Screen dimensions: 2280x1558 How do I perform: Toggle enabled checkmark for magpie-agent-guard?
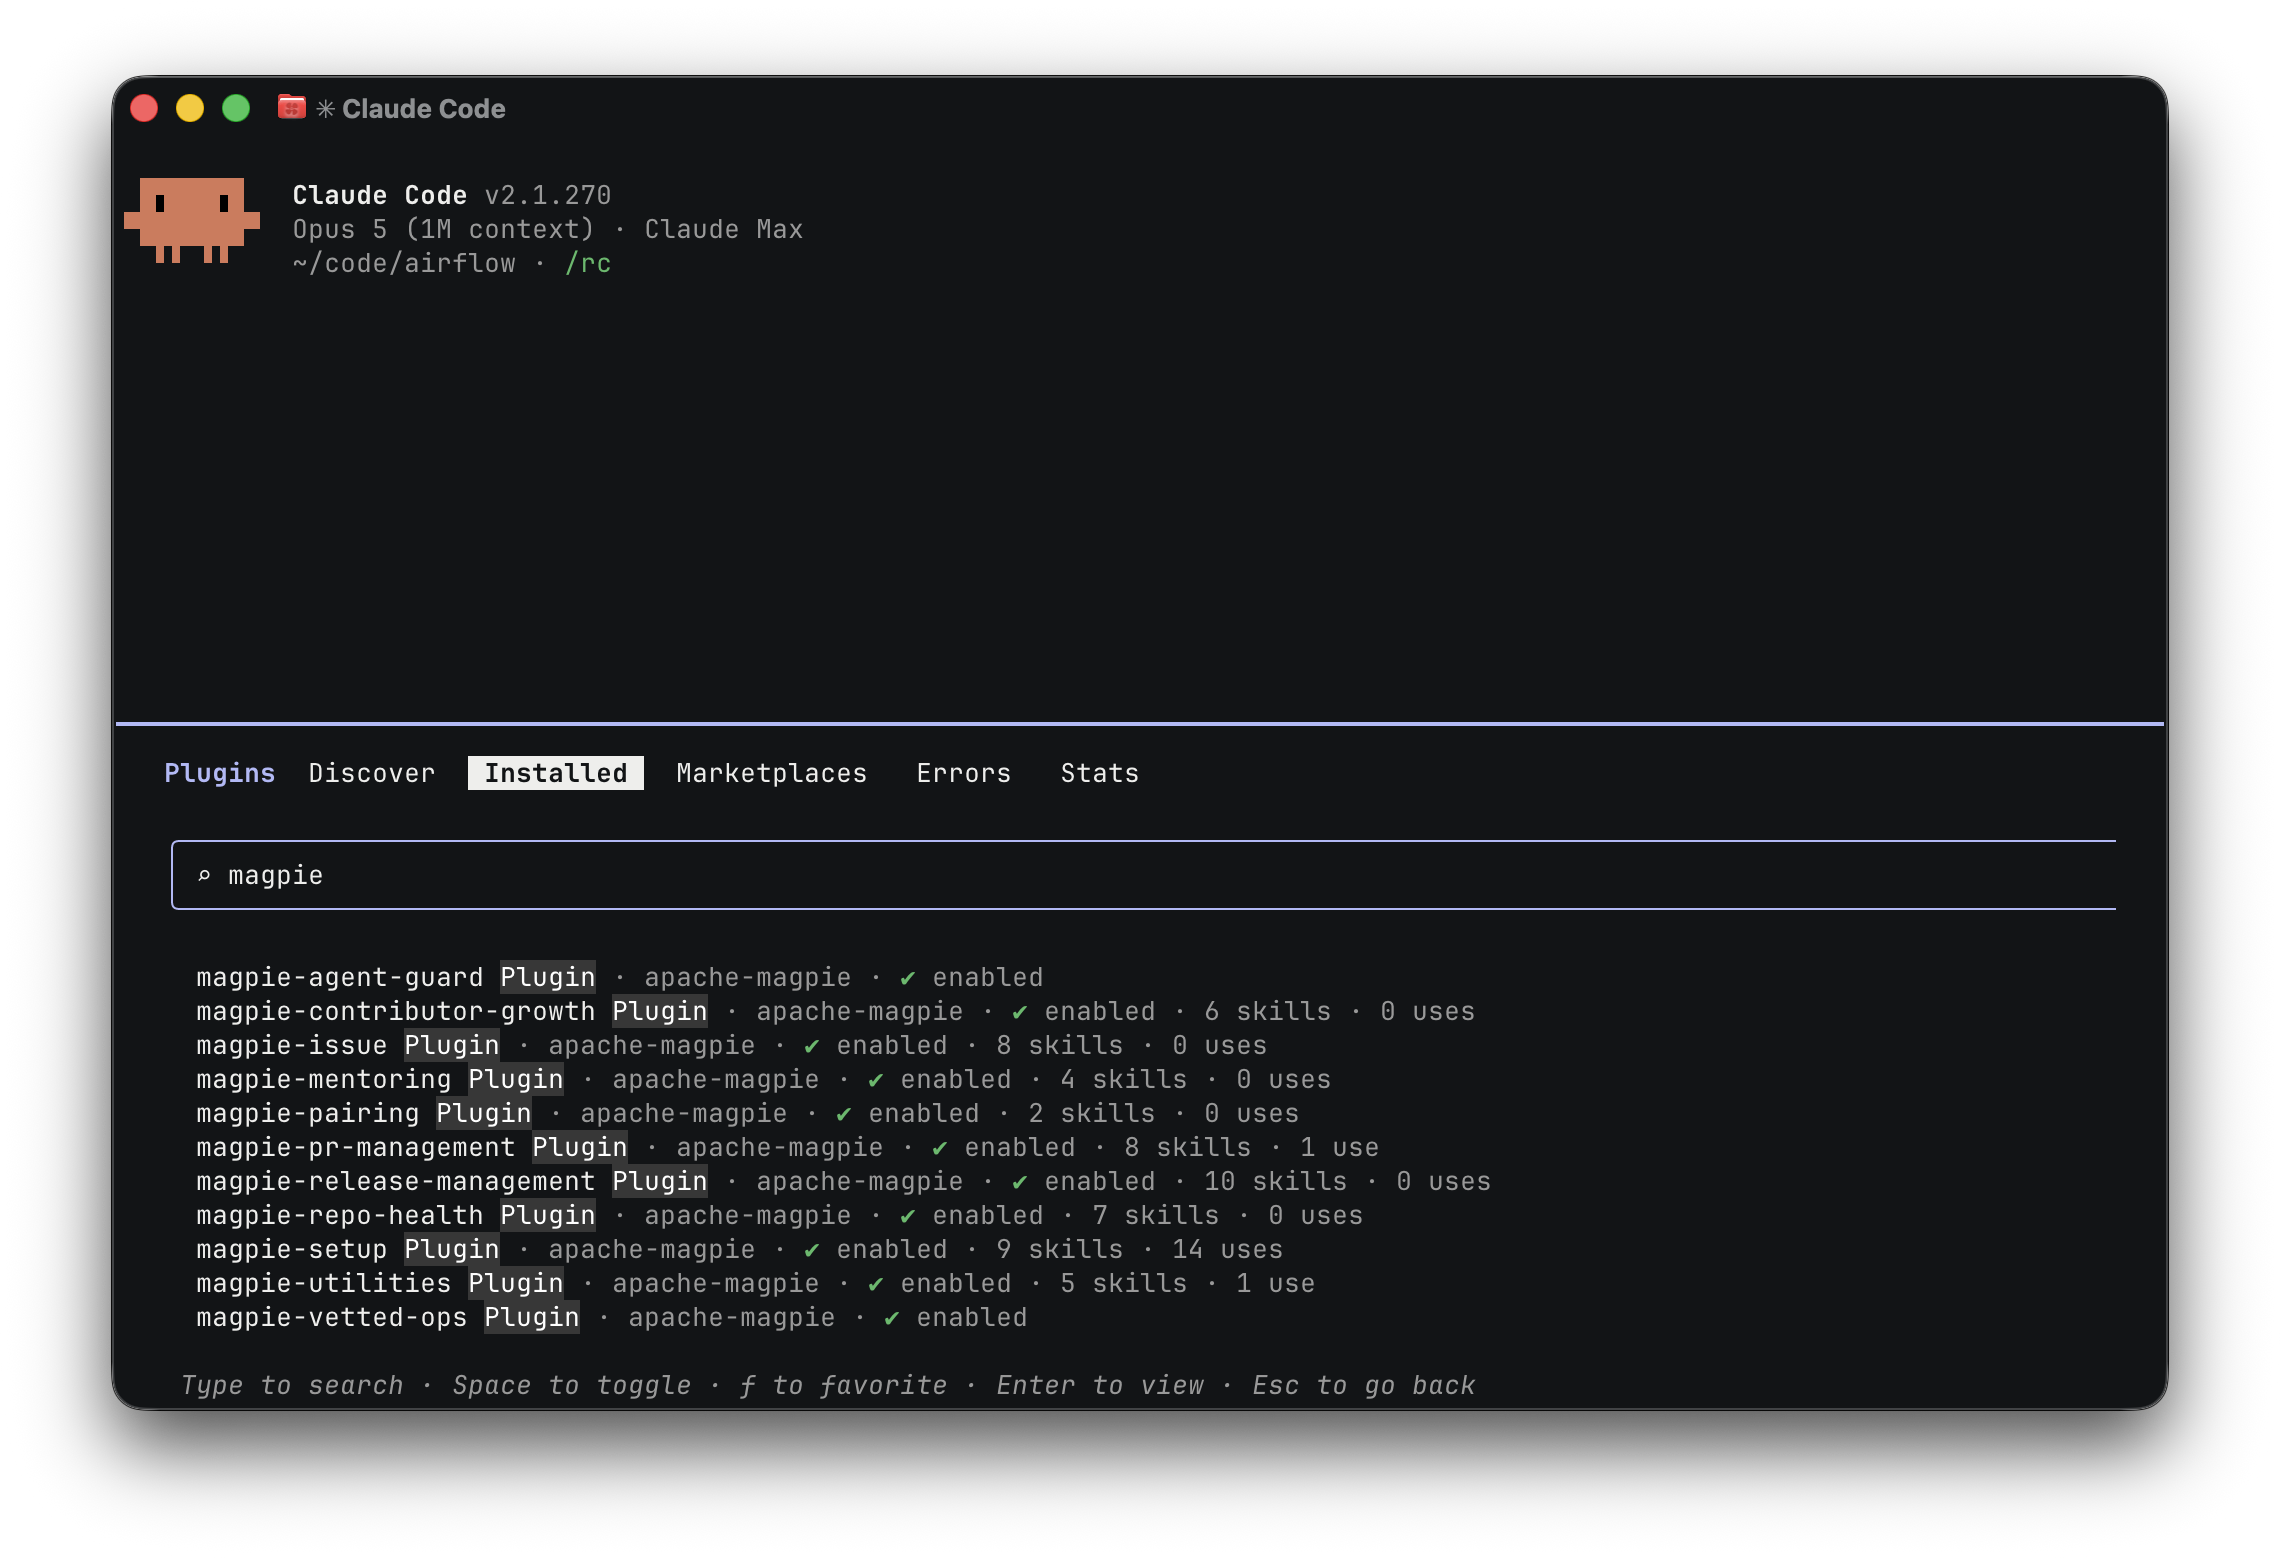(x=908, y=978)
